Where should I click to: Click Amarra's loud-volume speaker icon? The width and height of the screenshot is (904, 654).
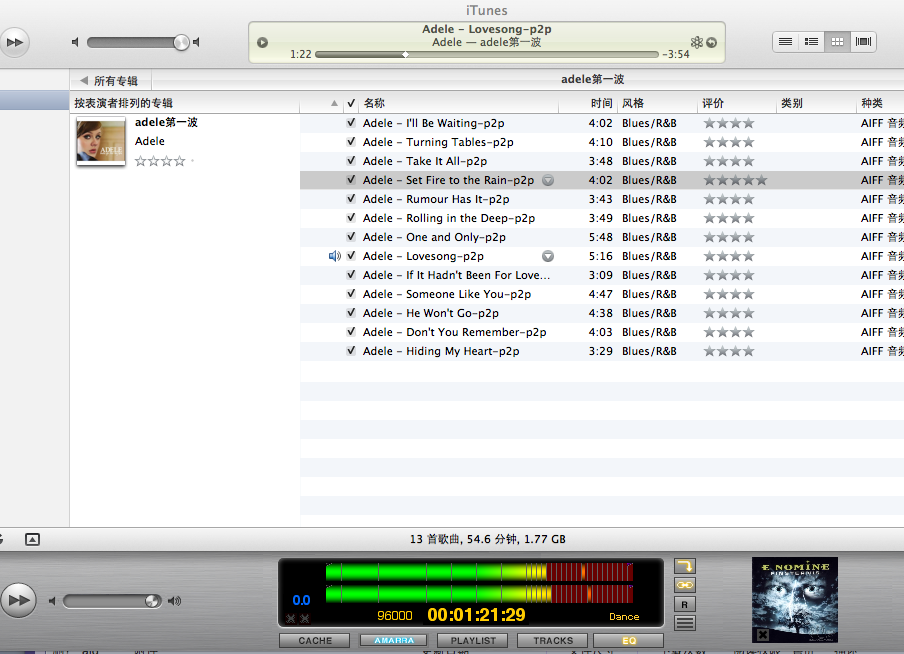(x=174, y=602)
